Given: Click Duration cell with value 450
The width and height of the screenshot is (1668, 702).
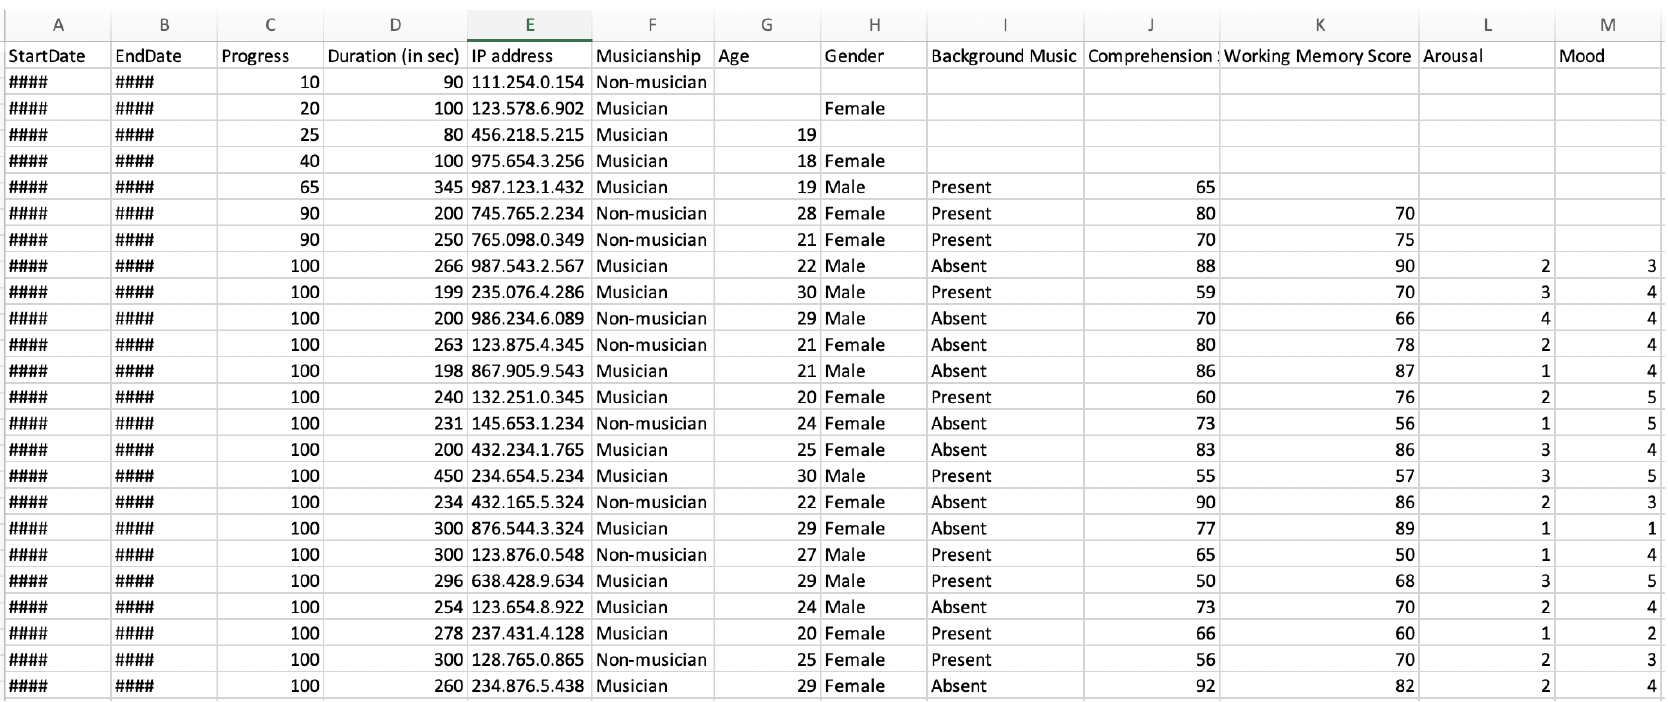Looking at the screenshot, I should tap(395, 476).
